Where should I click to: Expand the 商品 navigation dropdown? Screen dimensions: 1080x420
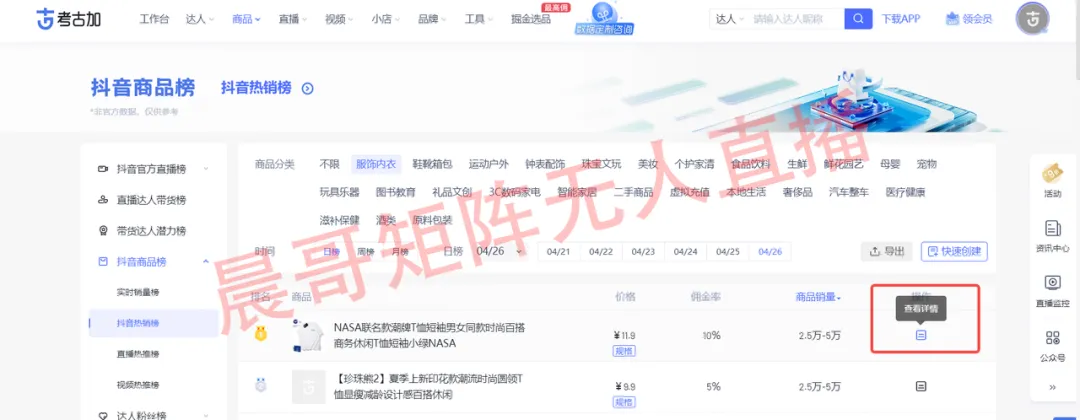(x=247, y=19)
